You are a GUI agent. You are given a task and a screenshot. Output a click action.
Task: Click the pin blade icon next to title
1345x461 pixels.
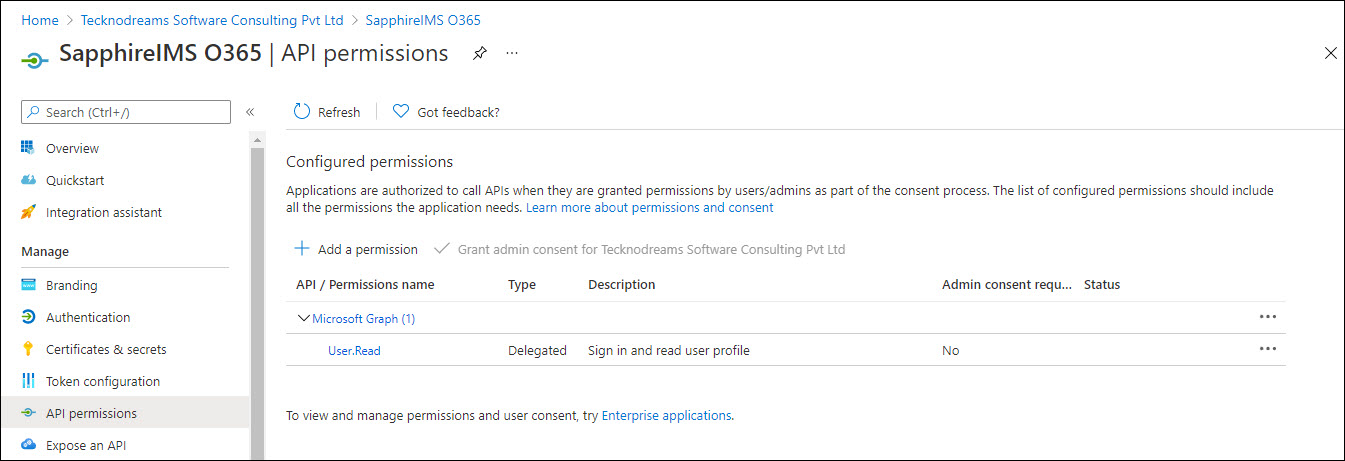coord(480,53)
